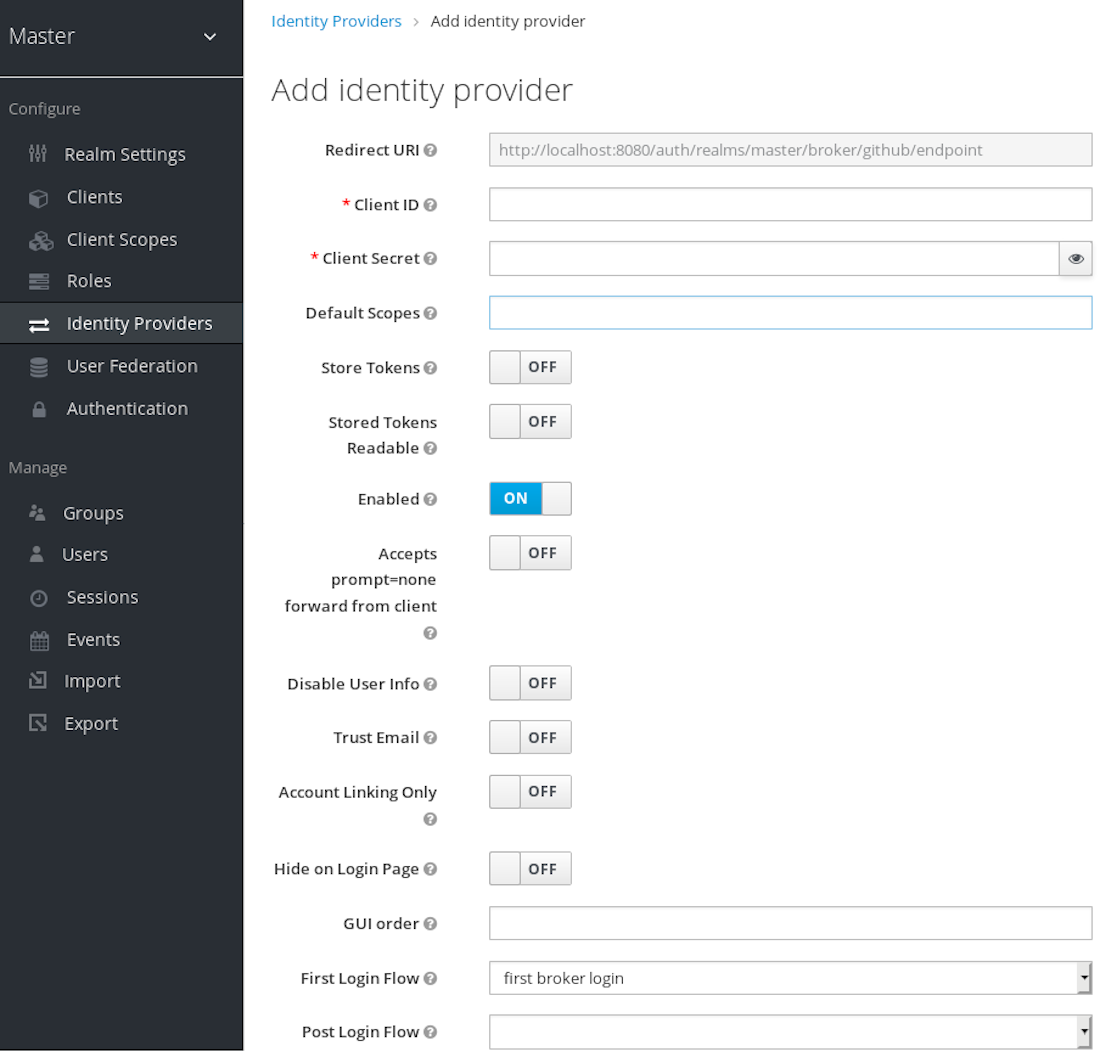
Task: Turn on Store Tokens switch
Action: tap(530, 368)
